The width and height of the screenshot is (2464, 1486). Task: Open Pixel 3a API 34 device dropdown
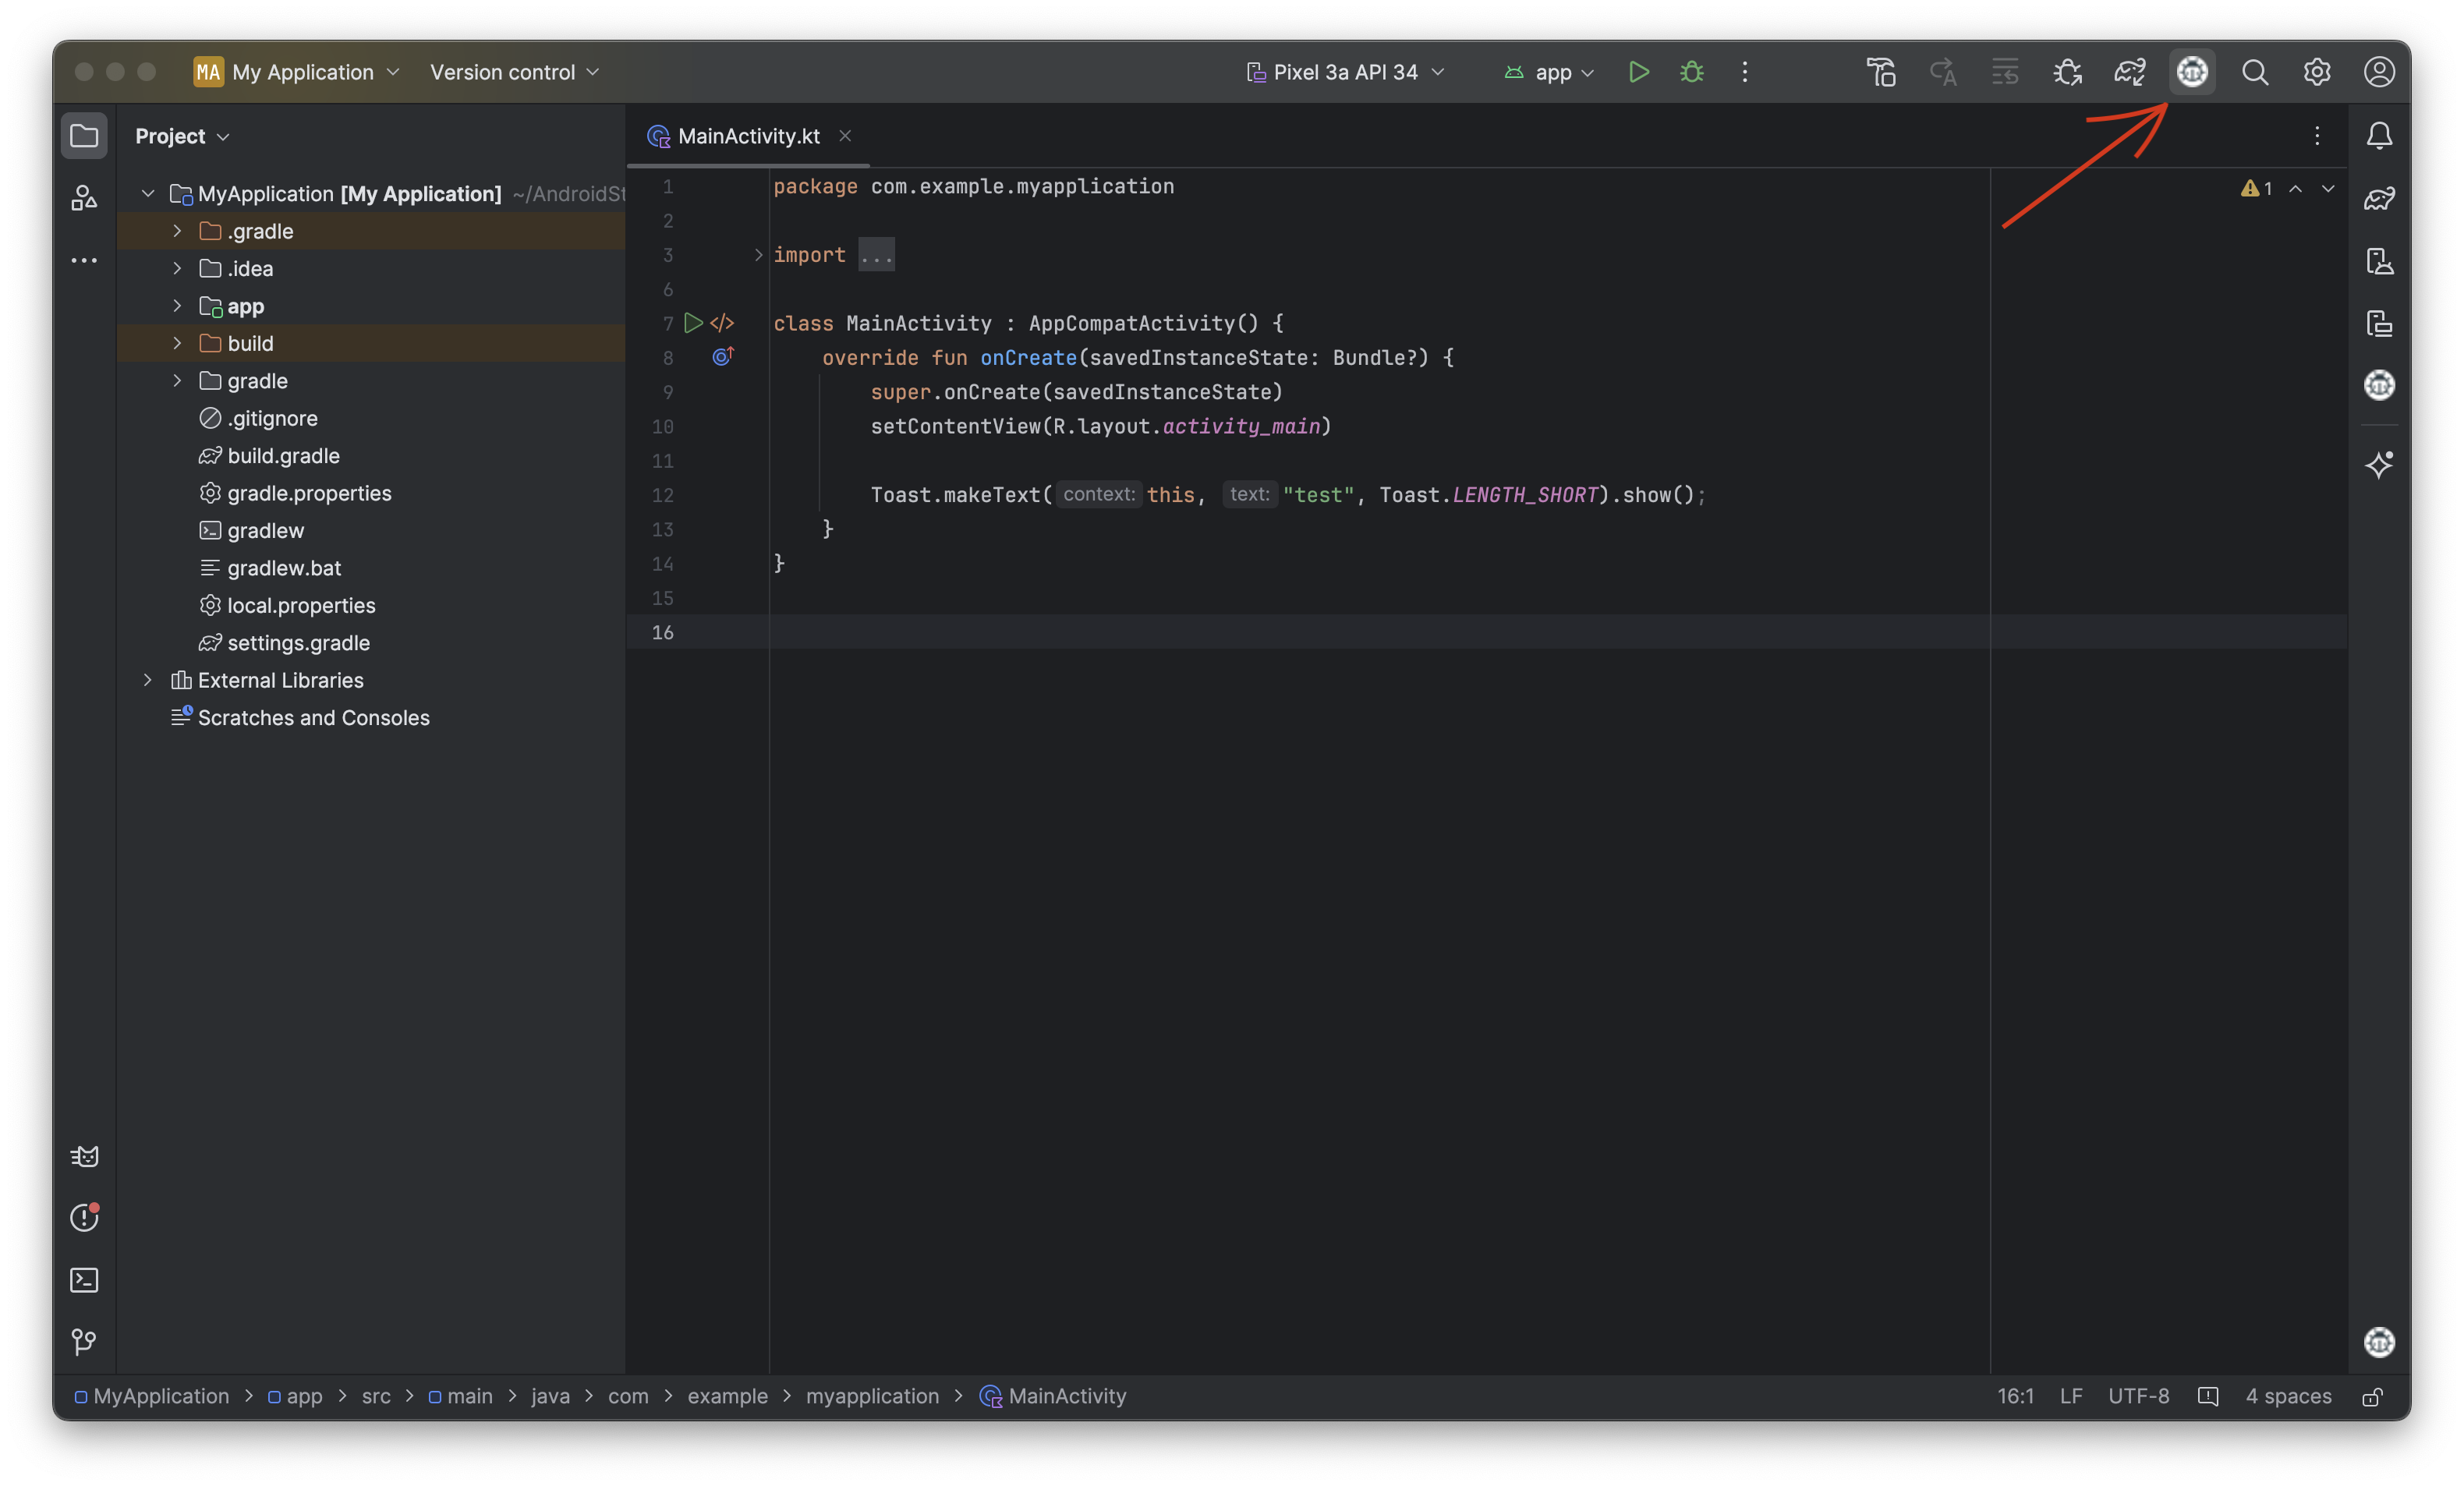point(1345,72)
